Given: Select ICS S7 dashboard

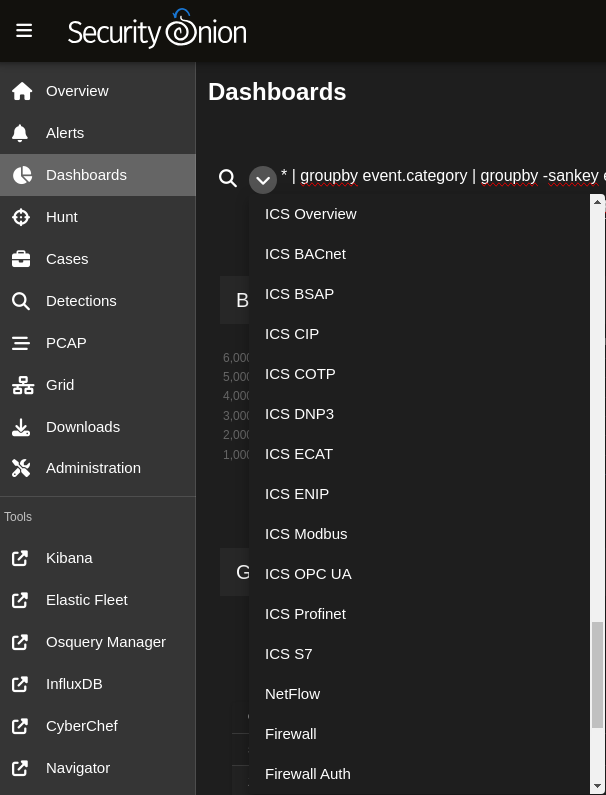Looking at the screenshot, I should 419,654.
